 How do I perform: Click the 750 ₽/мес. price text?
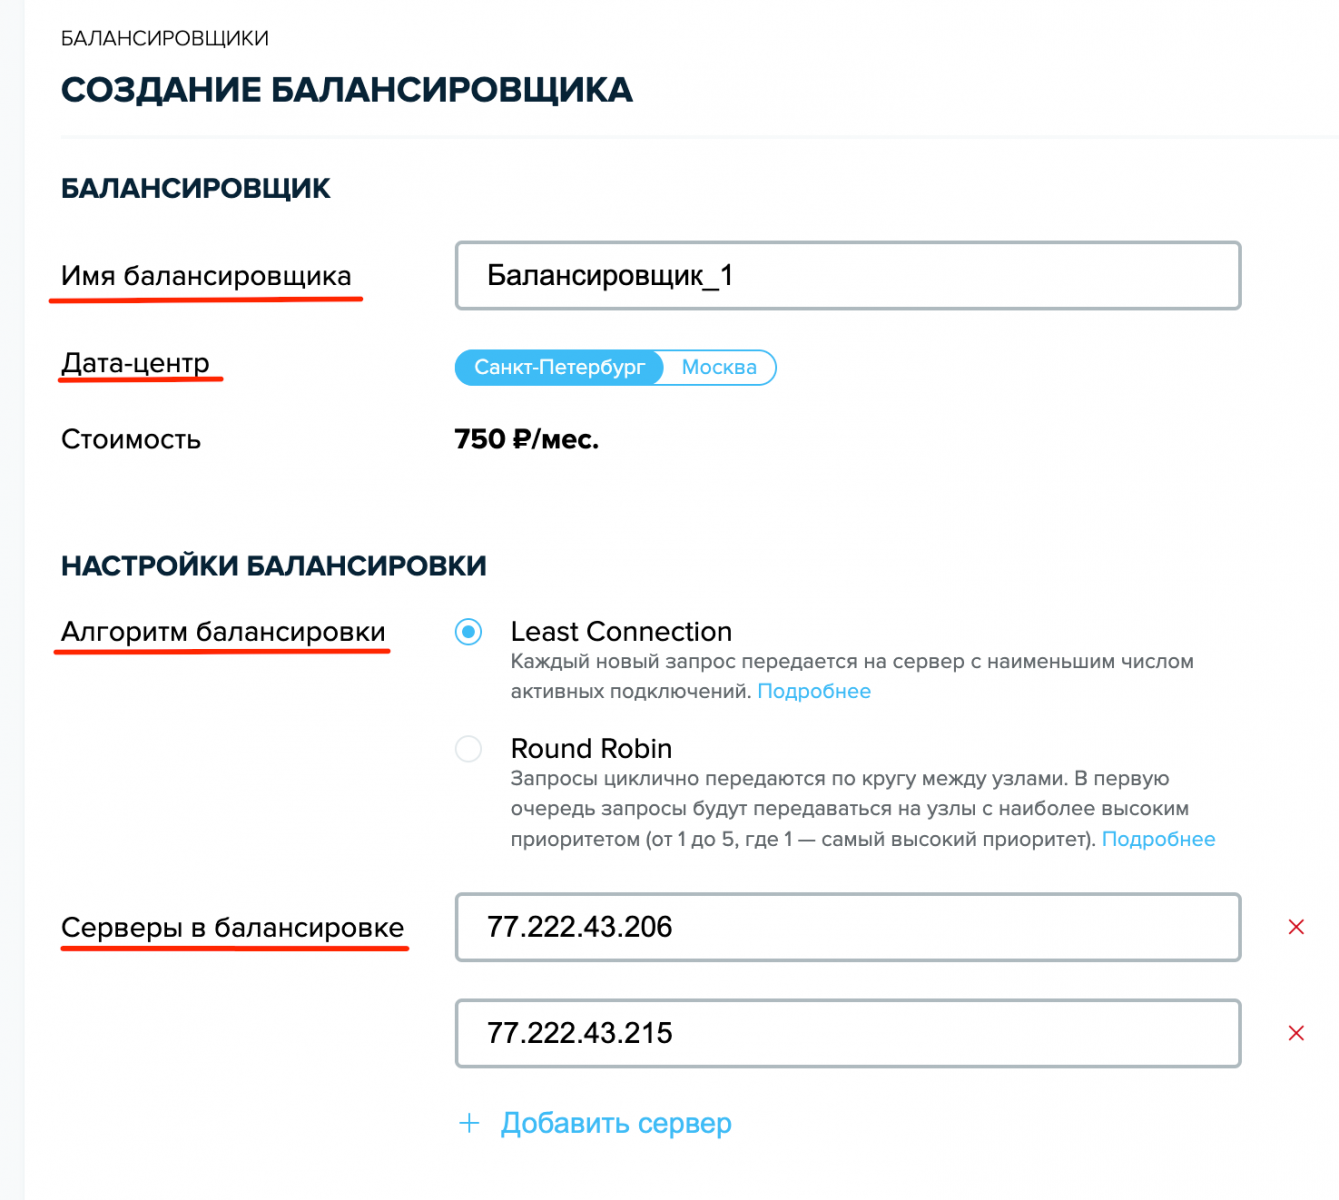coord(526,439)
